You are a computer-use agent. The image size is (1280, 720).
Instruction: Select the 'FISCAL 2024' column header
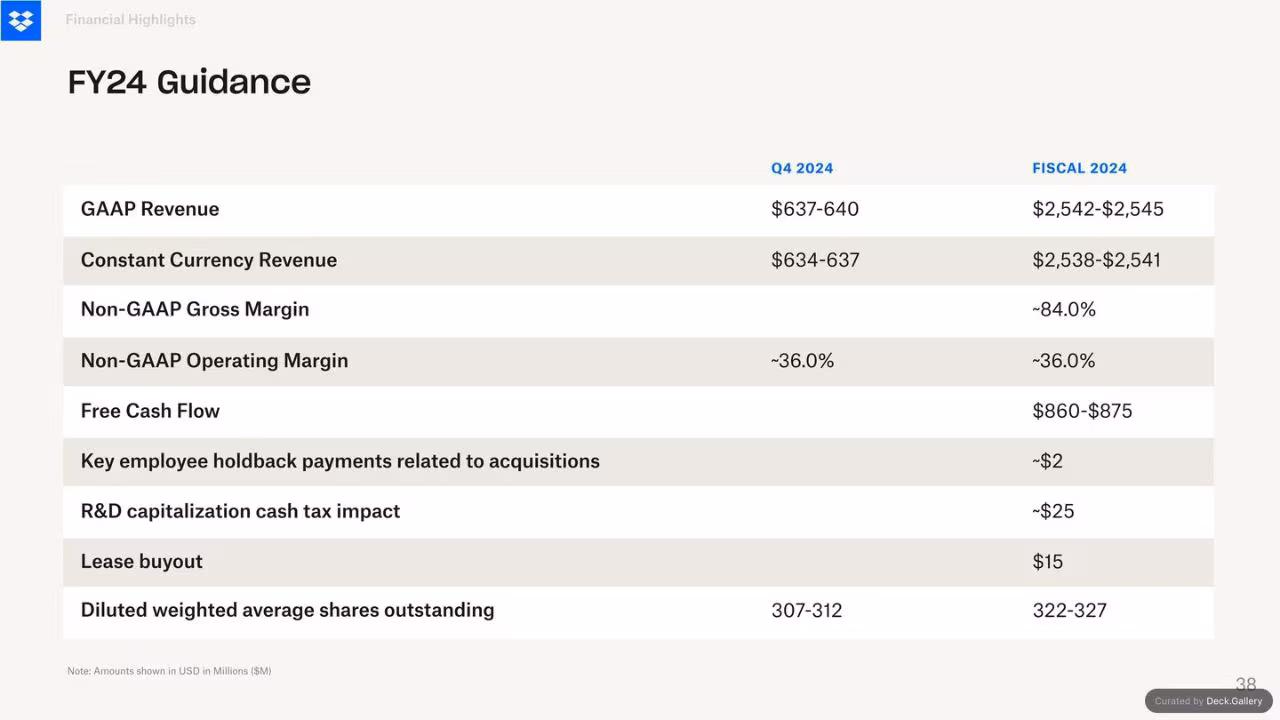coord(1079,168)
